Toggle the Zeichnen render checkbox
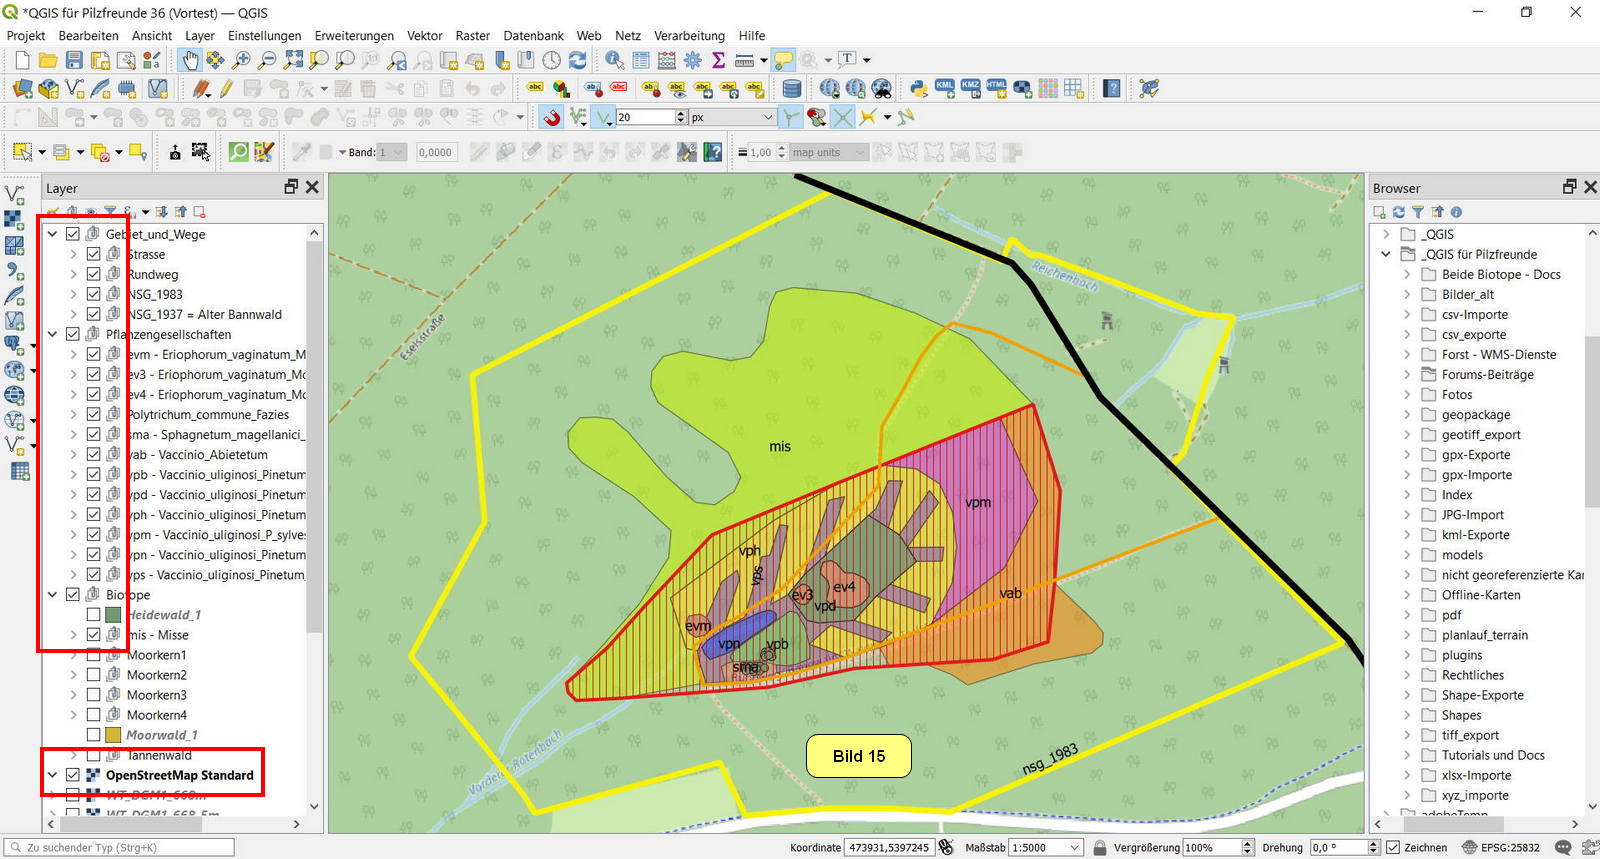This screenshot has width=1600, height=859. coord(1392,847)
